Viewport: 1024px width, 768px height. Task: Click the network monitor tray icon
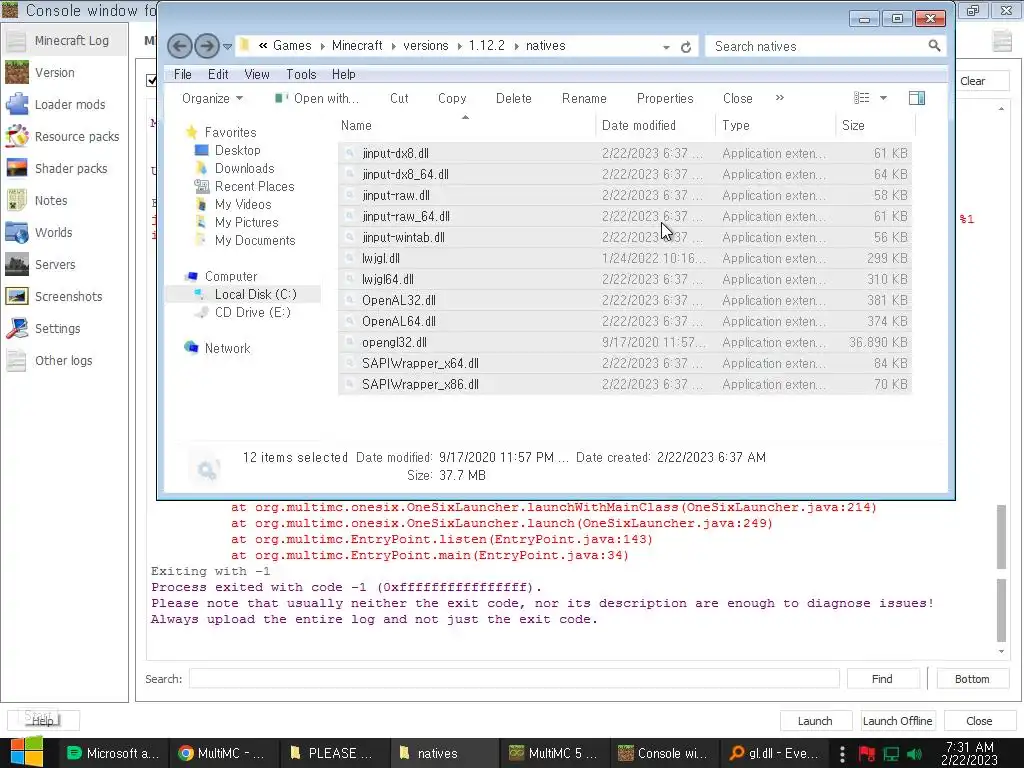pyautogui.click(x=891, y=754)
